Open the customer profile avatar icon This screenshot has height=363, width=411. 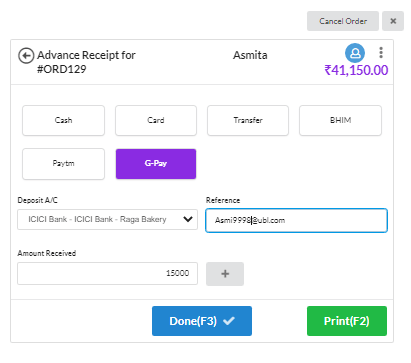(355, 53)
